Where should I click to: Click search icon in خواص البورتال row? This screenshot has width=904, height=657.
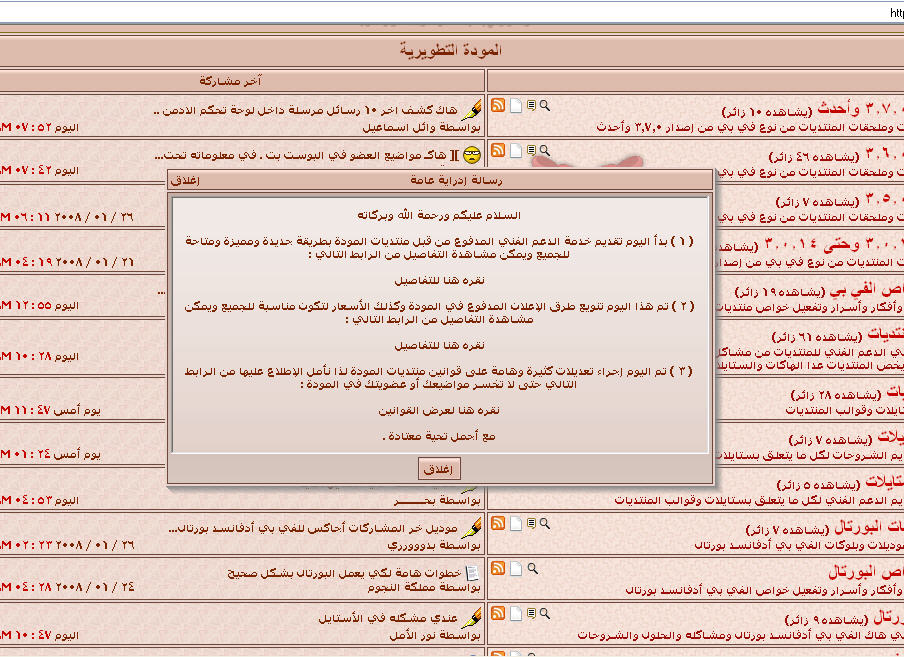coord(532,568)
